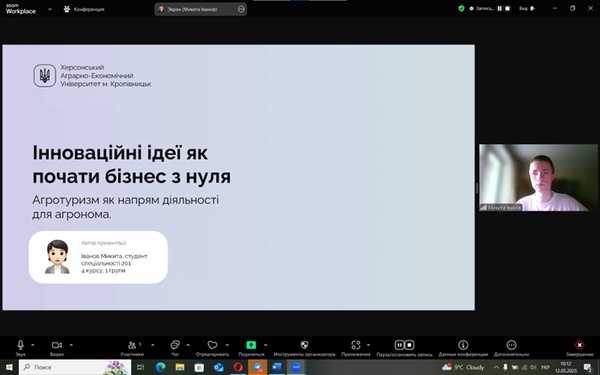Open the 9°C Cloudy weather widget
This screenshot has width=600, height=375.
[x=463, y=367]
